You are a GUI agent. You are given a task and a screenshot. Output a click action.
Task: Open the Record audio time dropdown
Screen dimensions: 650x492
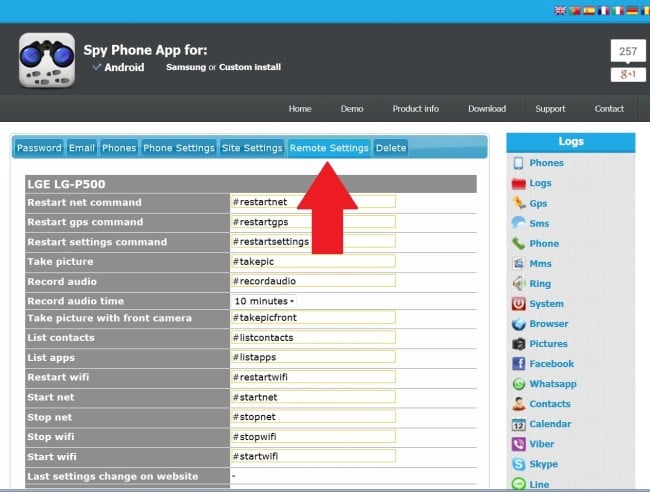pos(264,301)
